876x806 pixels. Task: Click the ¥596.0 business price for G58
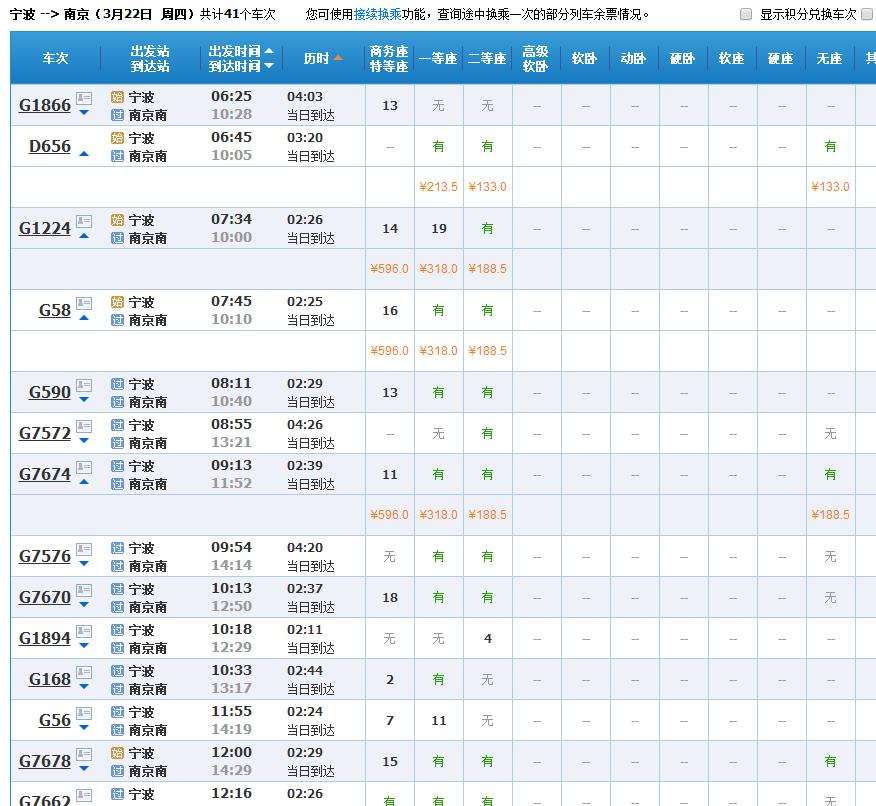tap(389, 351)
